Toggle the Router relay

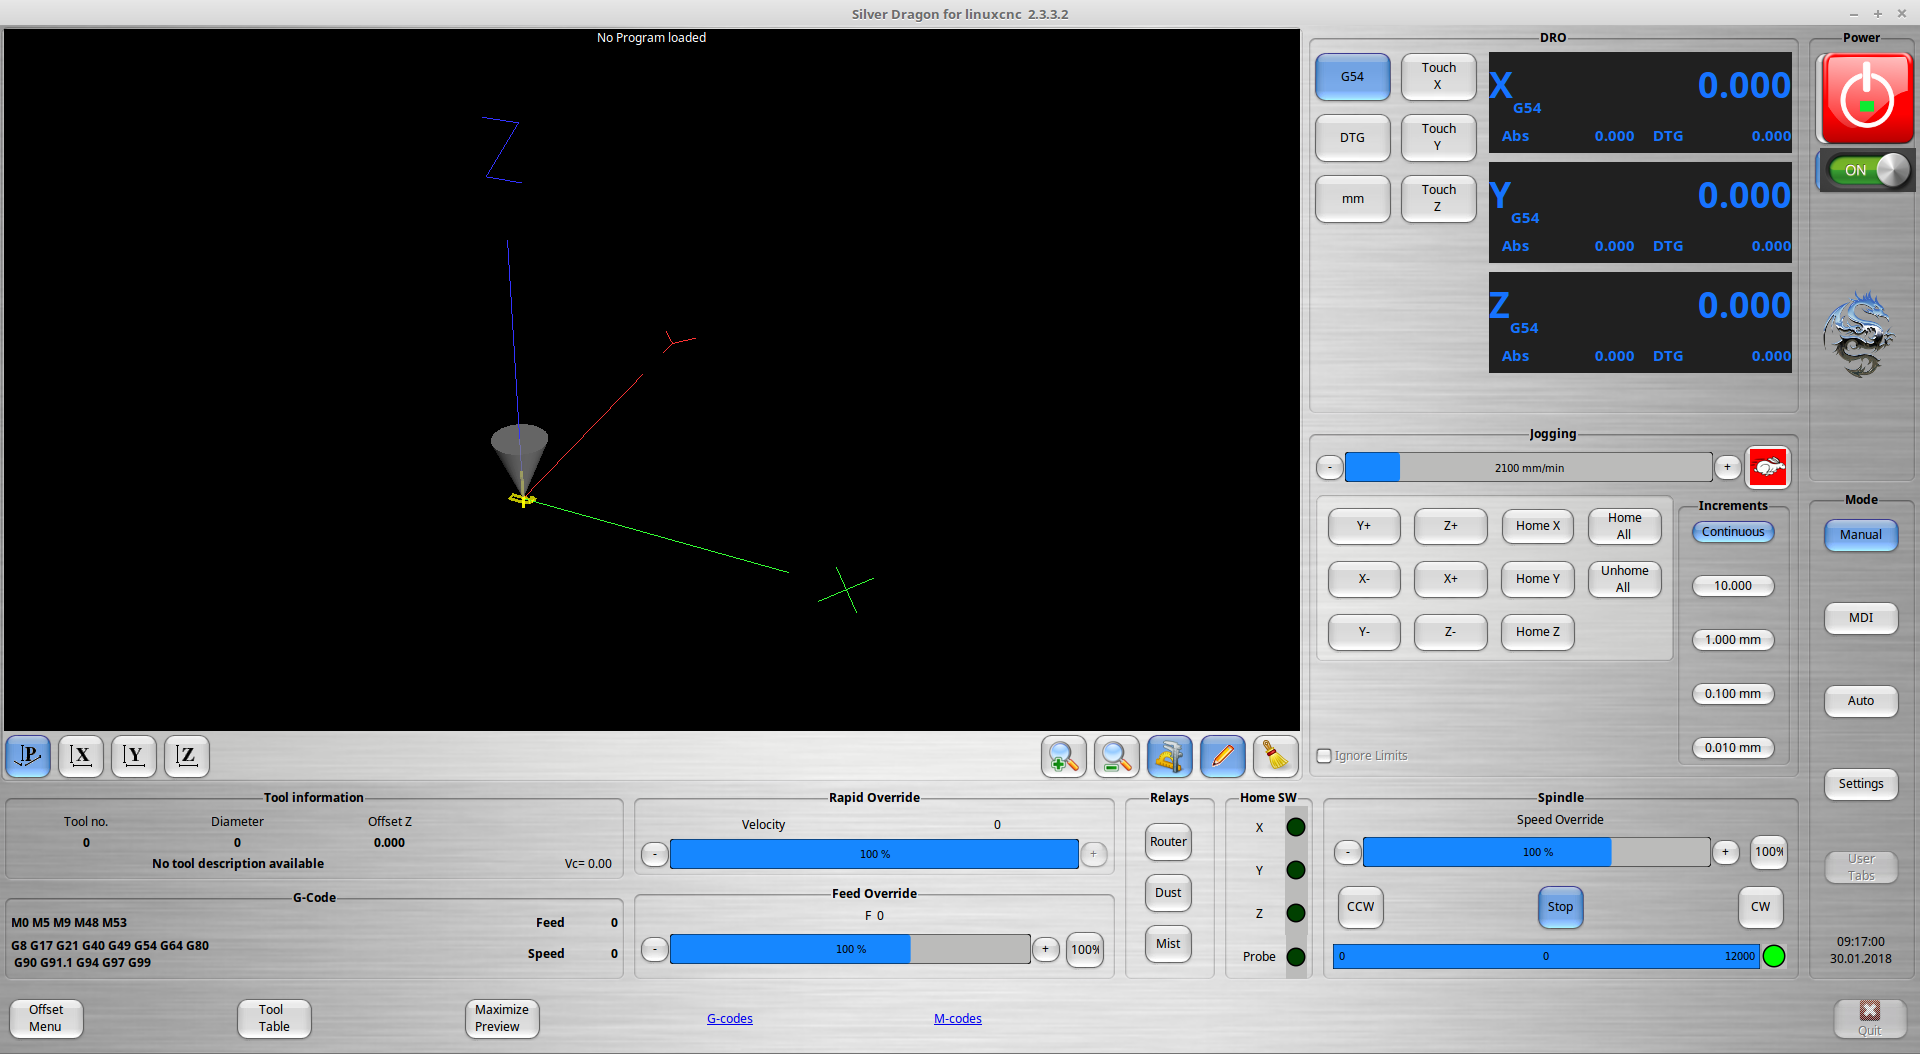1168,842
